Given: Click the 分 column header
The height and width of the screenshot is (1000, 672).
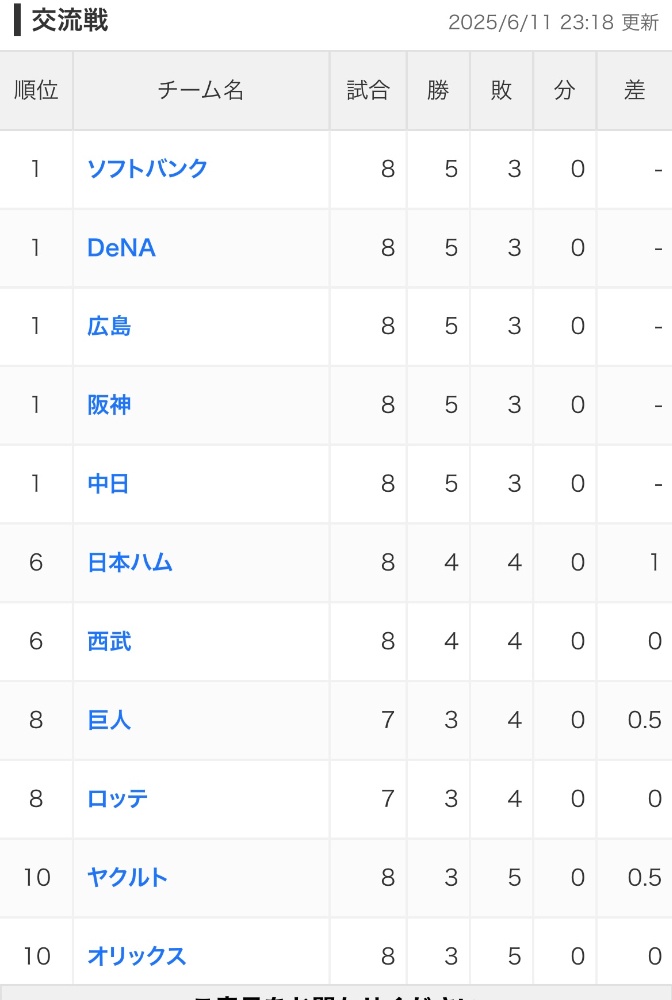Looking at the screenshot, I should pos(564,91).
